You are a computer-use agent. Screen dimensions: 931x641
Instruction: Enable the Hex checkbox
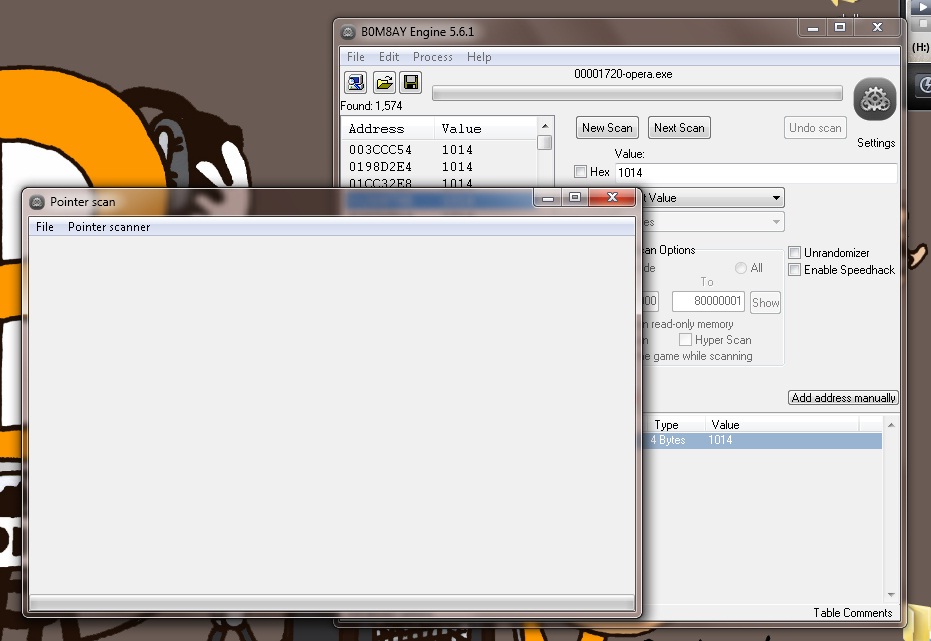coord(581,172)
